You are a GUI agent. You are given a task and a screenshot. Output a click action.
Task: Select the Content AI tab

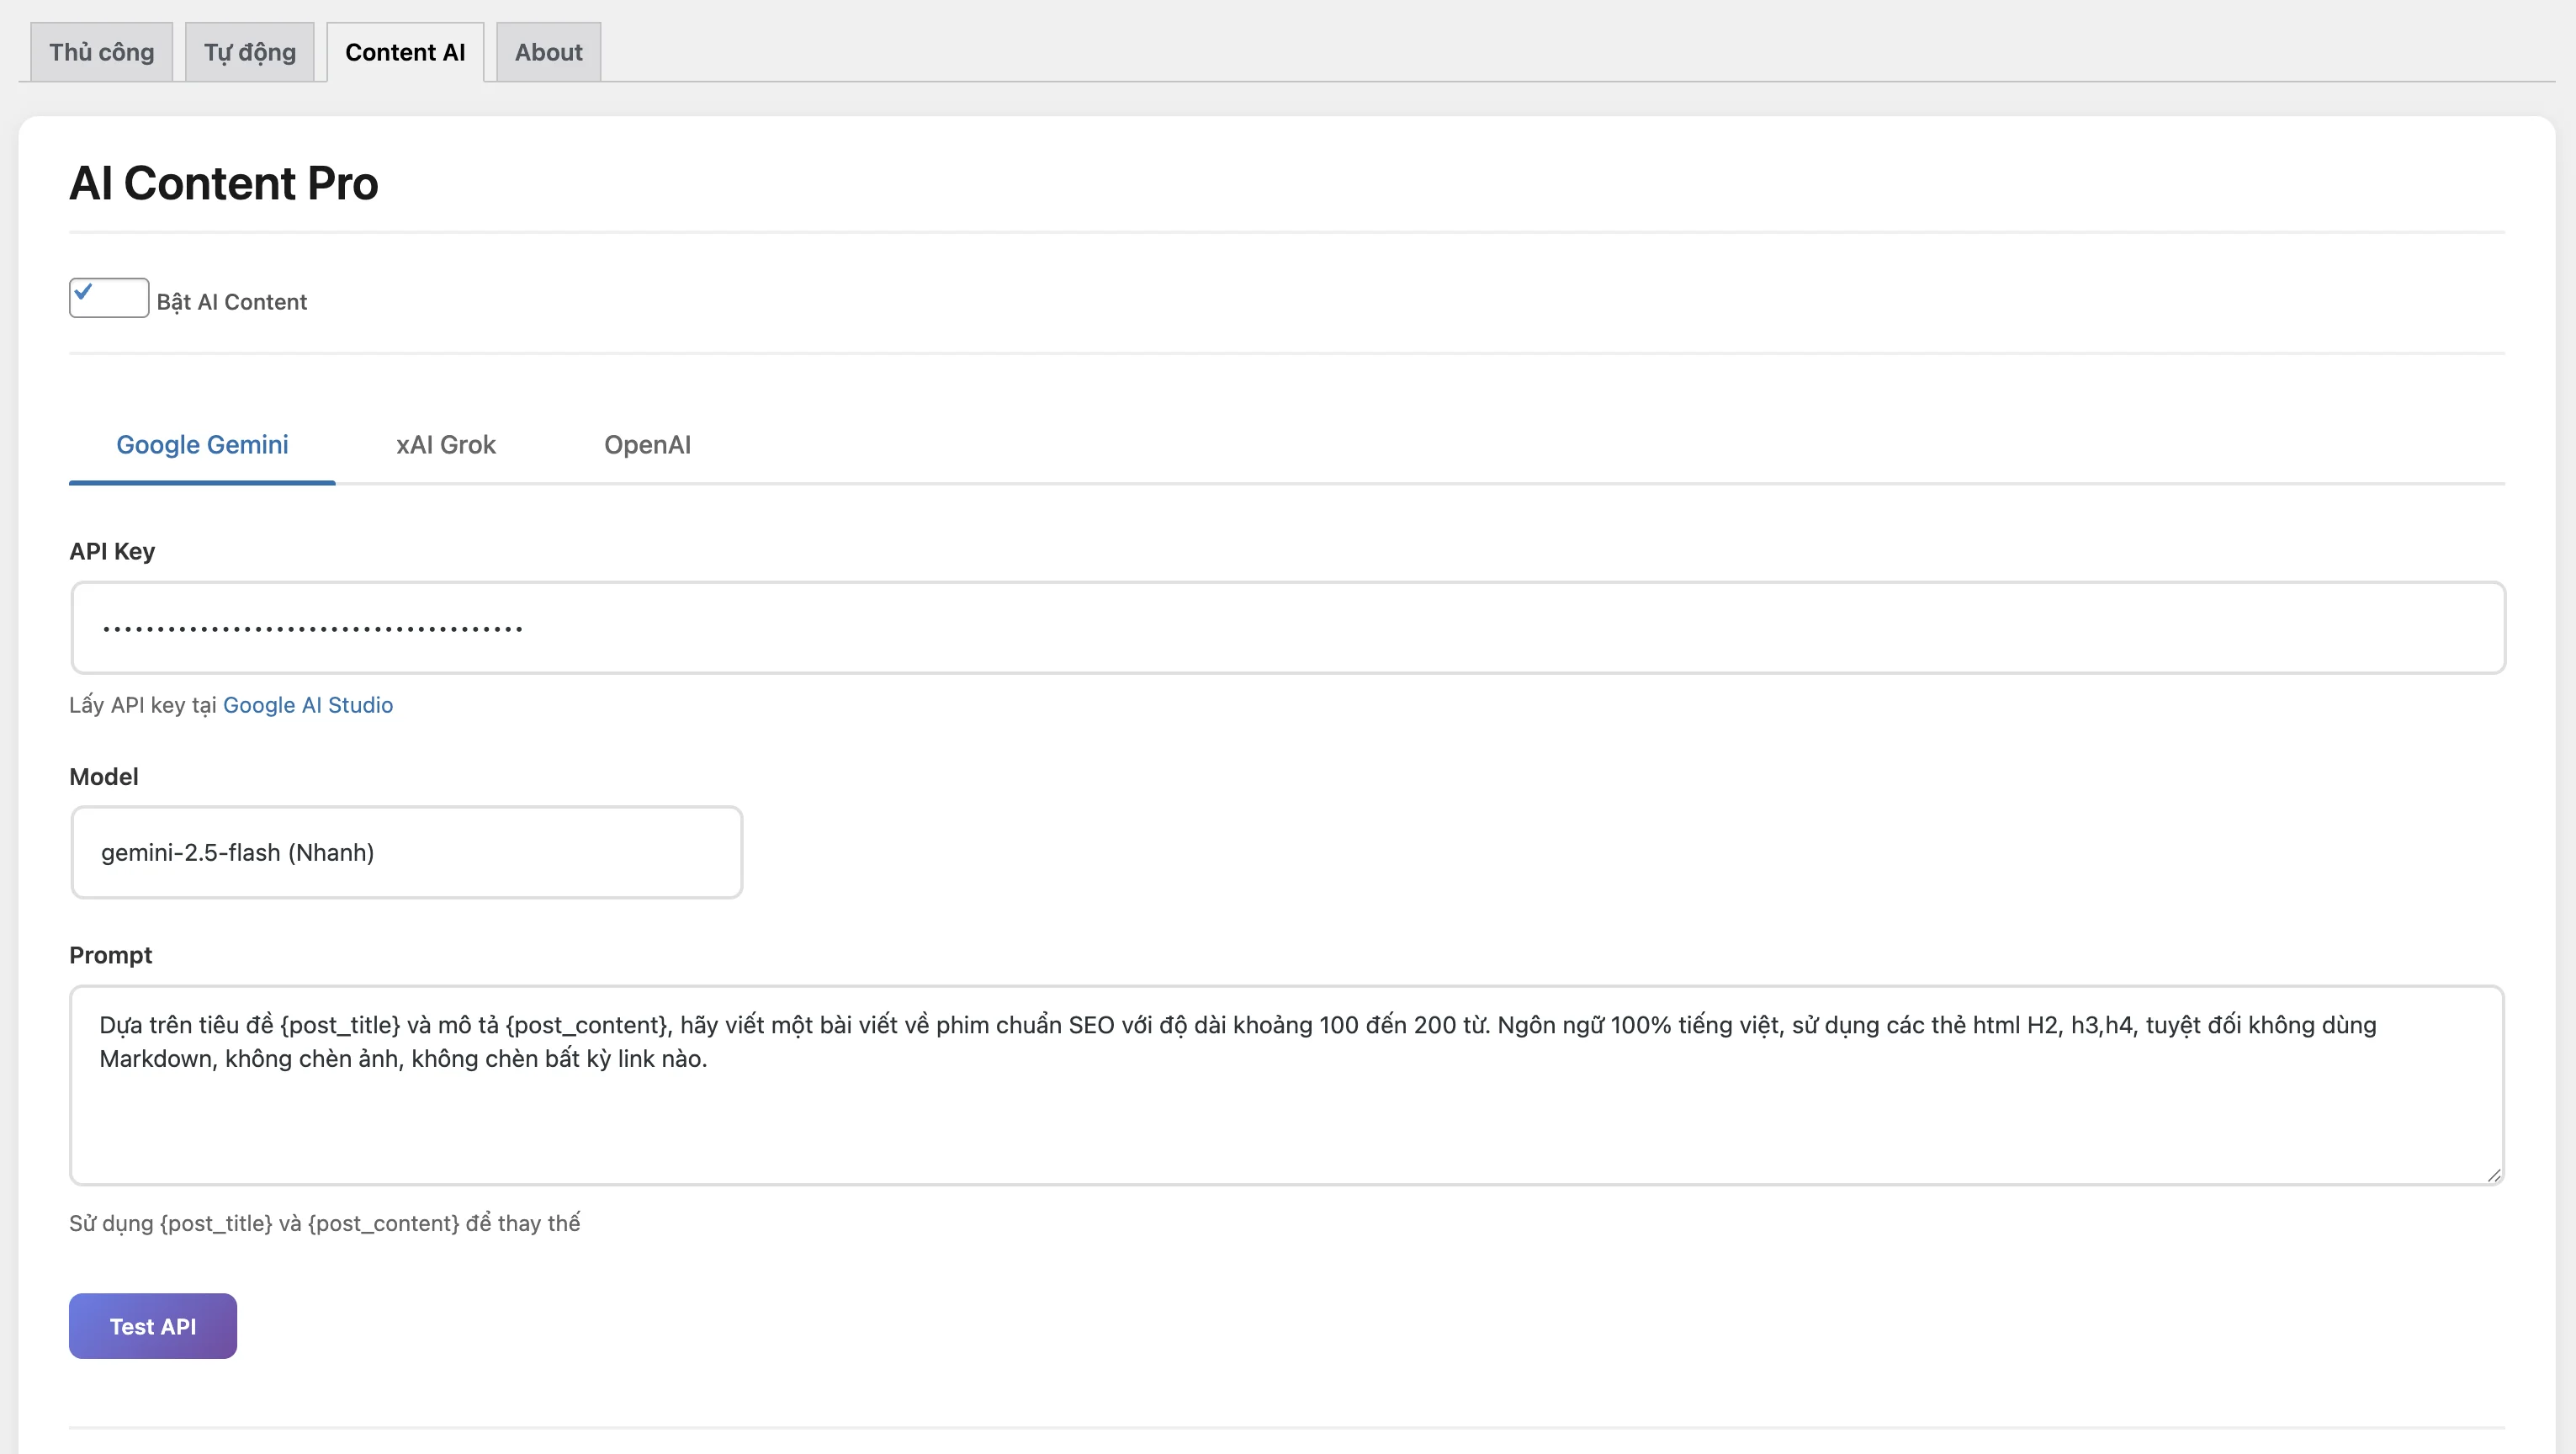pos(404,51)
